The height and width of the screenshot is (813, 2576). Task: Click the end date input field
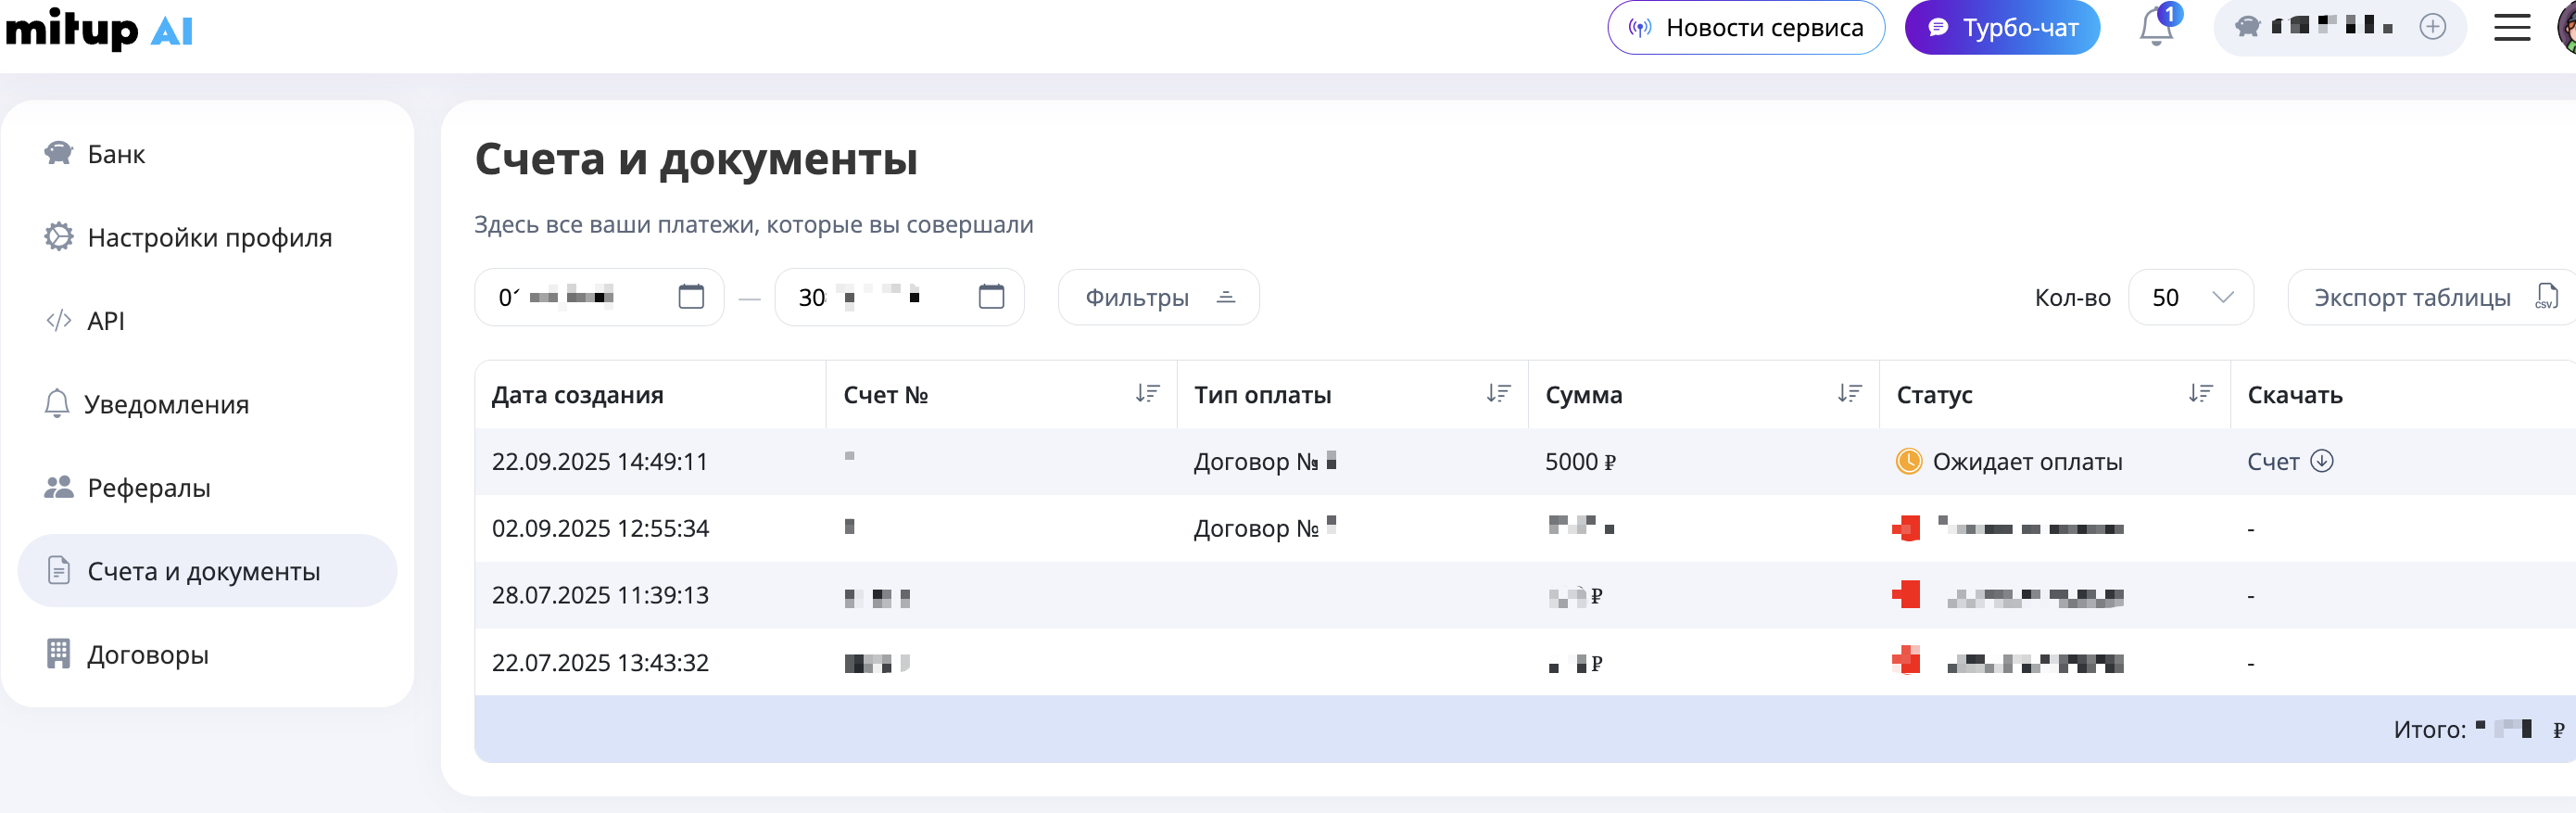click(899, 297)
